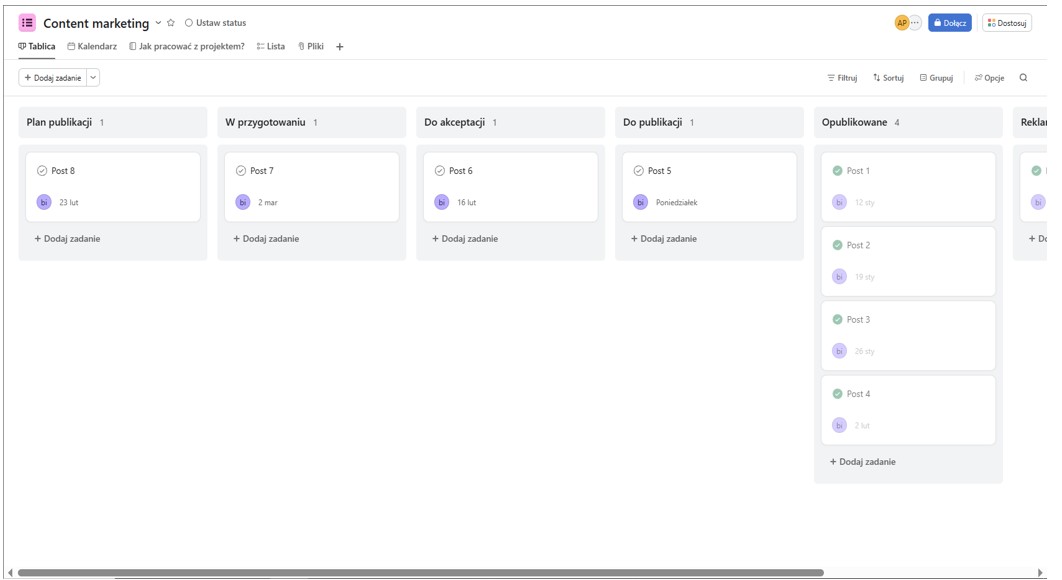This screenshot has height=580, width=1062.
Task: Click the assignee avatar on Post 8
Action: pyautogui.click(x=43, y=202)
